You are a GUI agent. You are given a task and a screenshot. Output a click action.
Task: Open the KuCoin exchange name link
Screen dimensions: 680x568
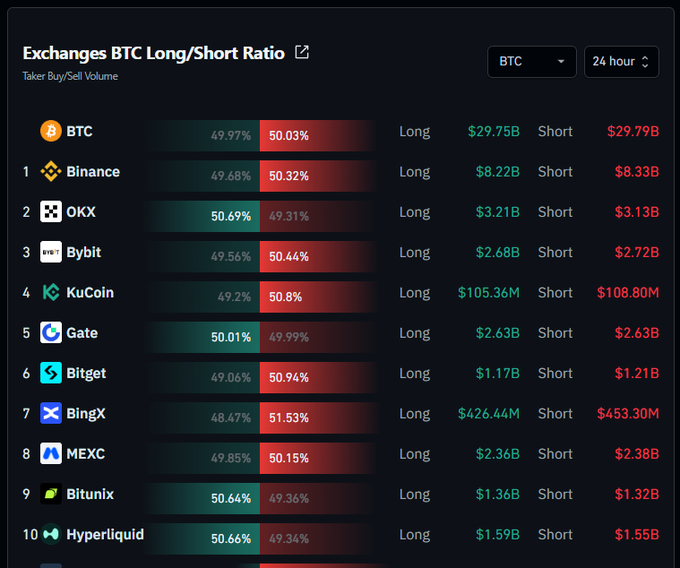click(x=90, y=293)
